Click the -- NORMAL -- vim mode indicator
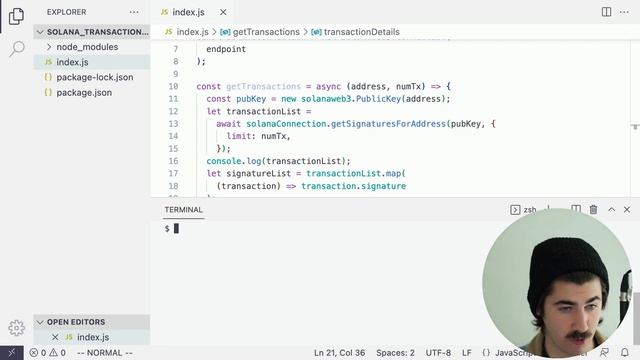Screen dimensions: 640x360 (104, 353)
